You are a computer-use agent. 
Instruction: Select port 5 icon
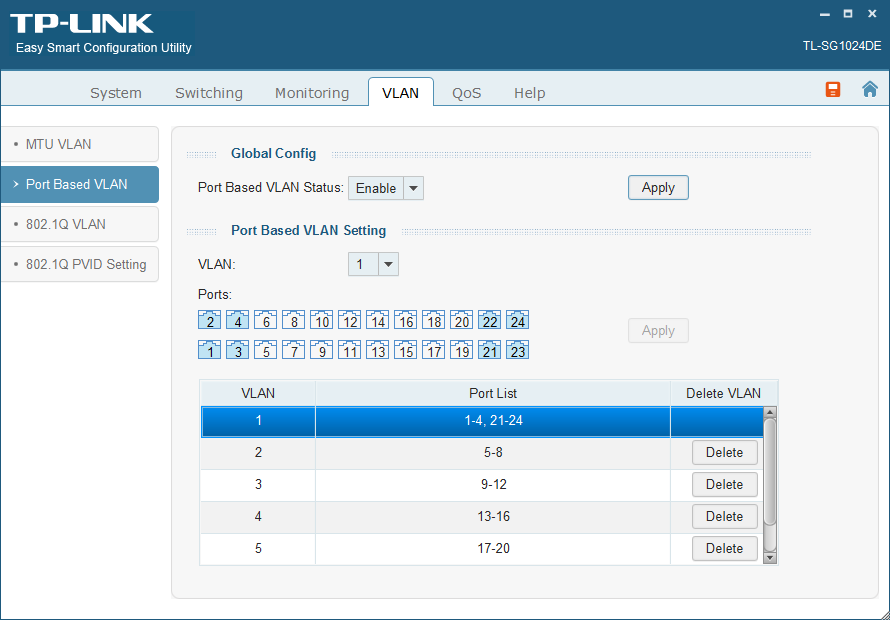tap(266, 349)
